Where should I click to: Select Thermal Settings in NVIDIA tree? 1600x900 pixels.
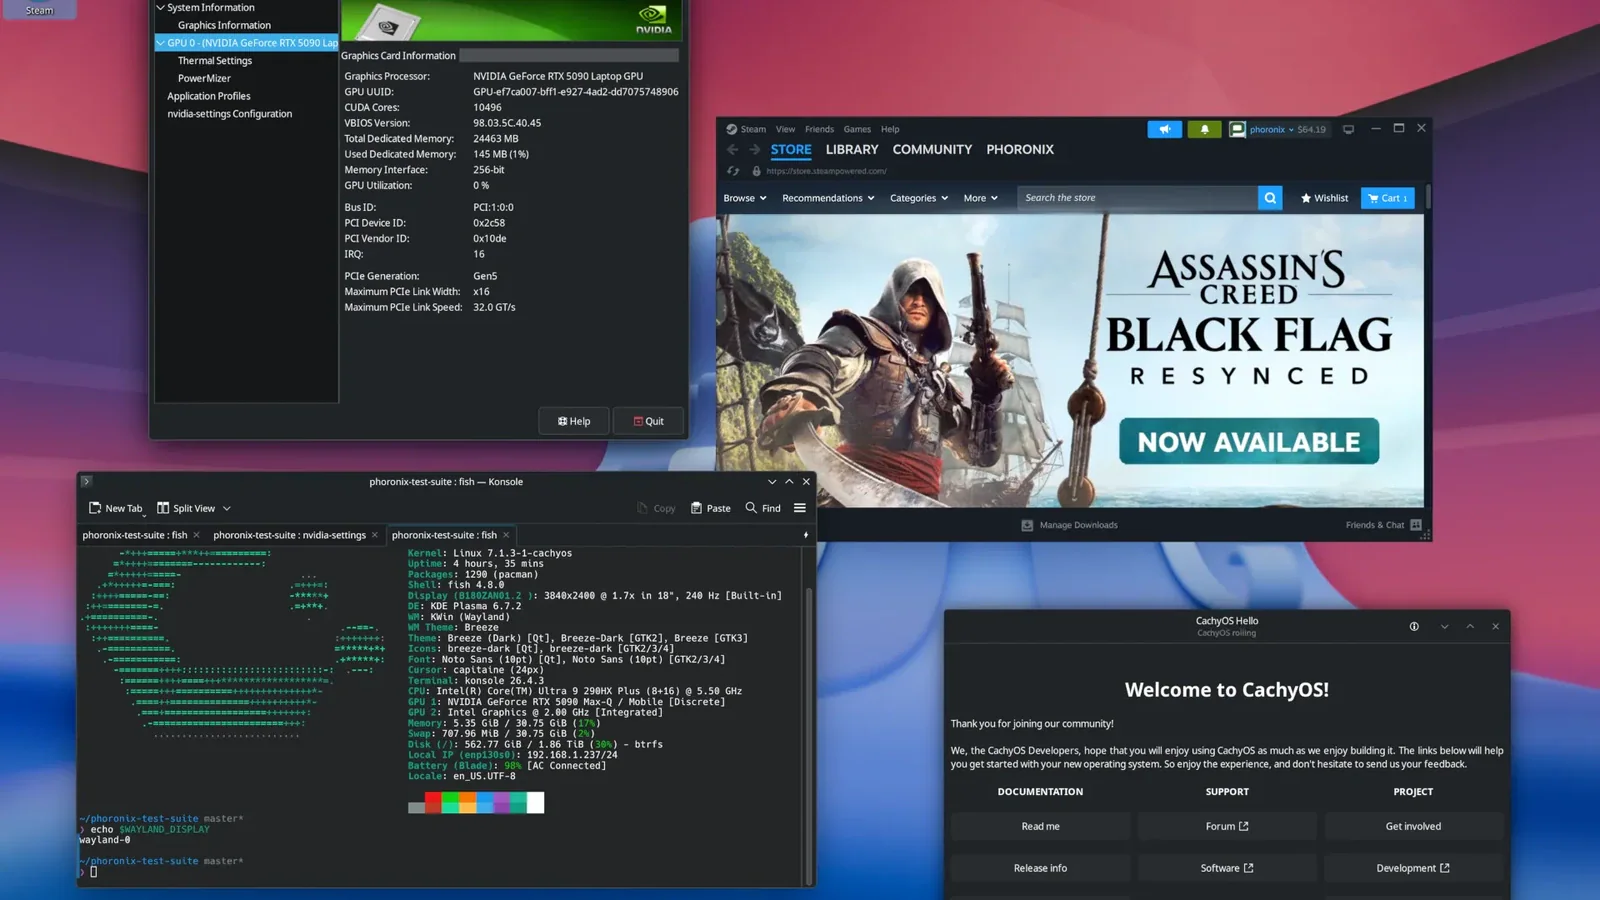214,61
